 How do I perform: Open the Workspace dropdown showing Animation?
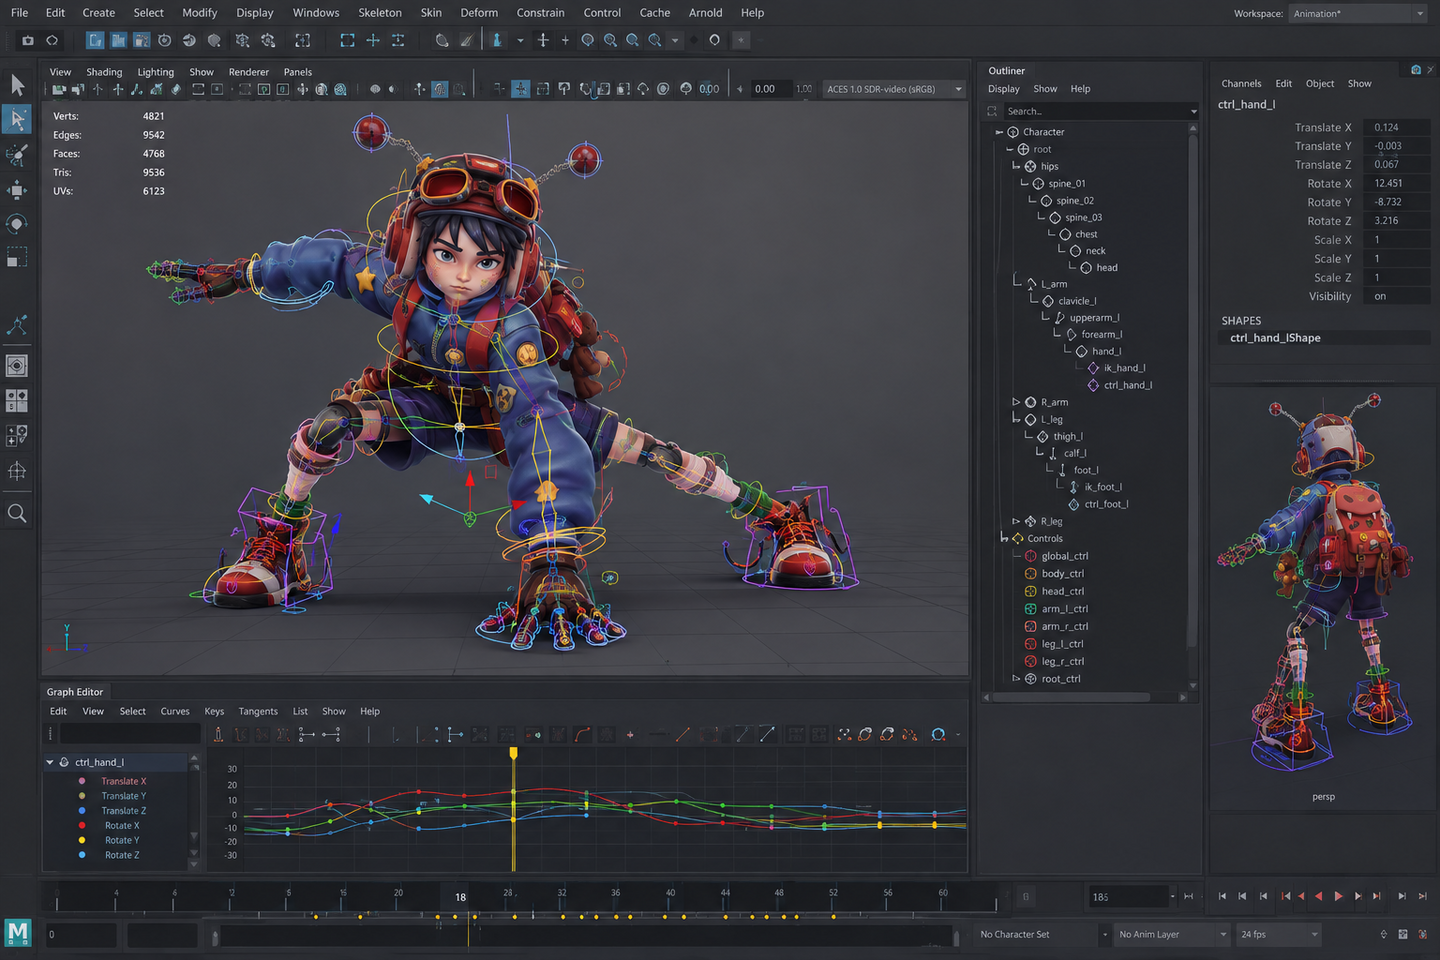pos(1357,14)
